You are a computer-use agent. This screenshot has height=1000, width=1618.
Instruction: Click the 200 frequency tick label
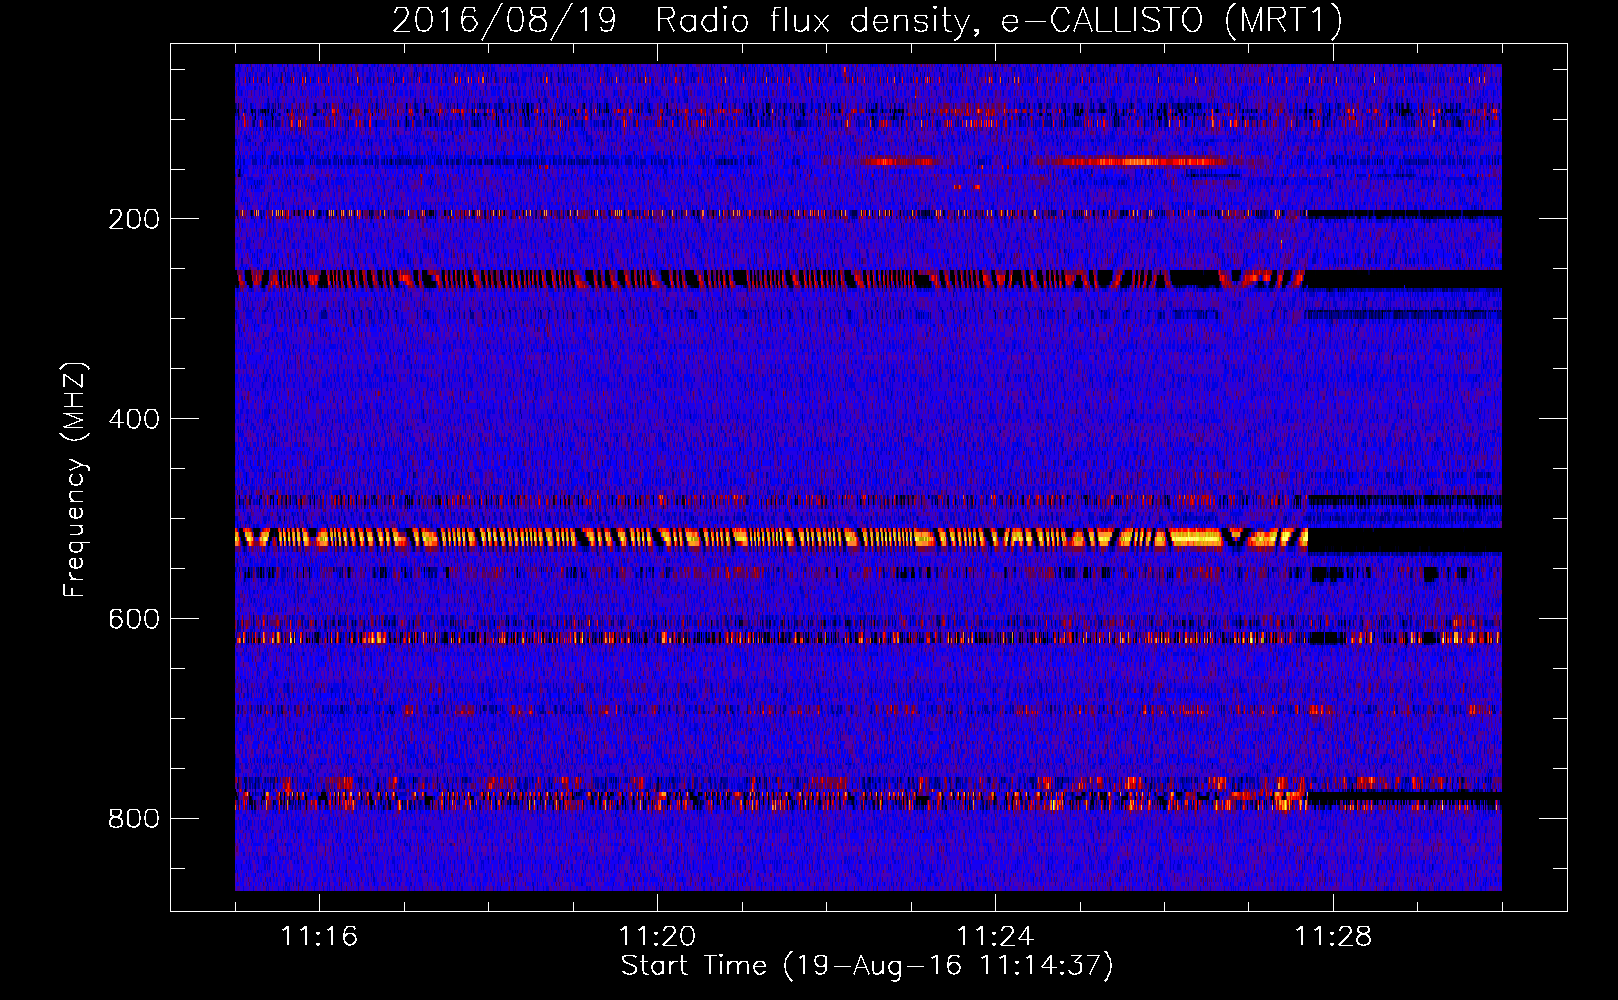coord(134,219)
